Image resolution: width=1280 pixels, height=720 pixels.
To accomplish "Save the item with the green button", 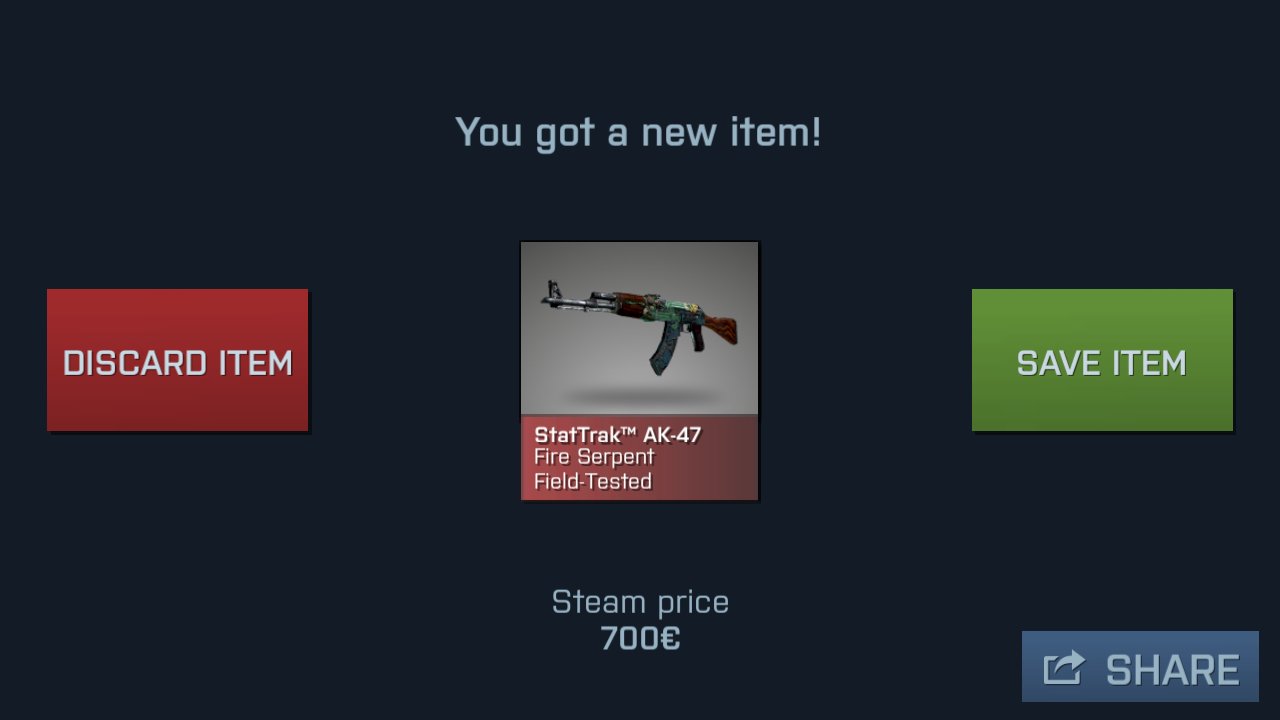I will point(1102,360).
